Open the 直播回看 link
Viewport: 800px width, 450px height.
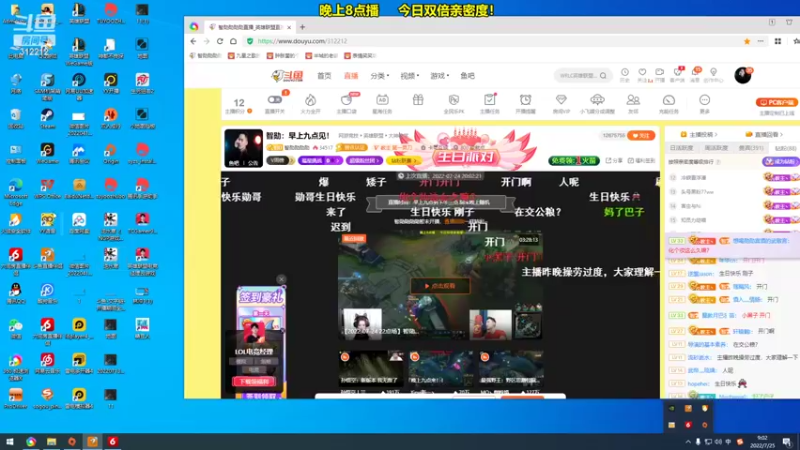click(764, 134)
